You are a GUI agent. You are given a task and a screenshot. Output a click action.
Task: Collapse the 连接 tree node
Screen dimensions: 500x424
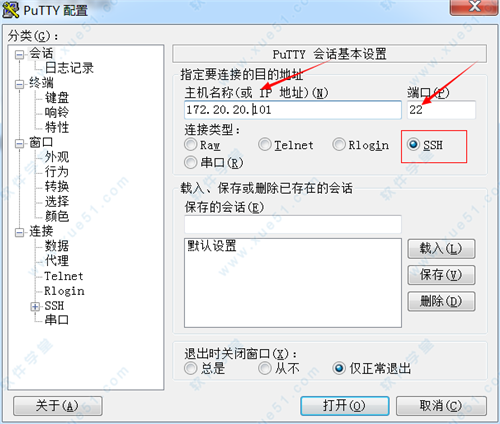tap(20, 232)
